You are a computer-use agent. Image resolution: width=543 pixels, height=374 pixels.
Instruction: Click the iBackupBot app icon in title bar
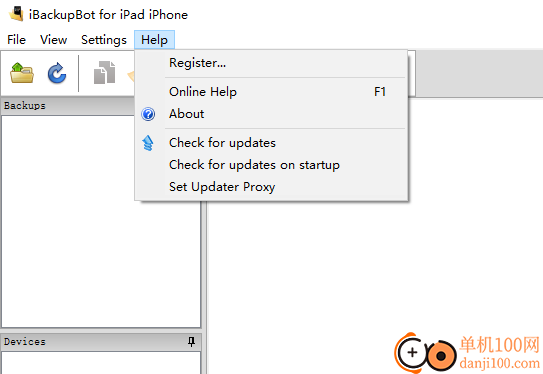coord(16,14)
